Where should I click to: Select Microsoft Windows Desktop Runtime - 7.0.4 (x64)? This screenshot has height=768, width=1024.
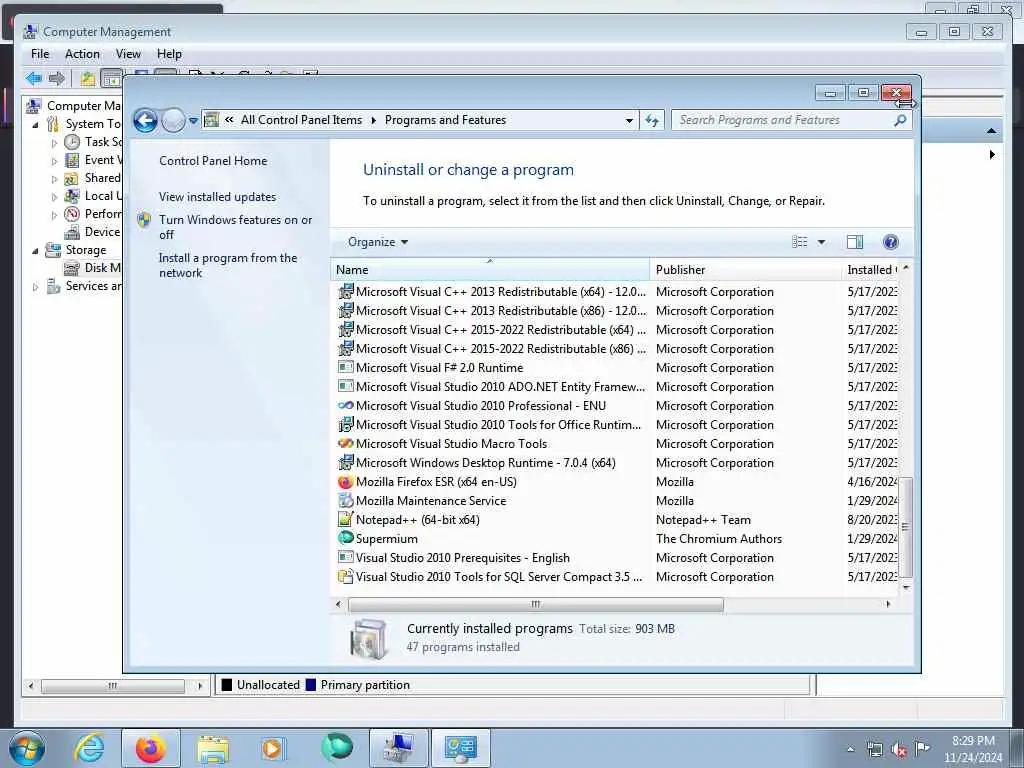614,463
